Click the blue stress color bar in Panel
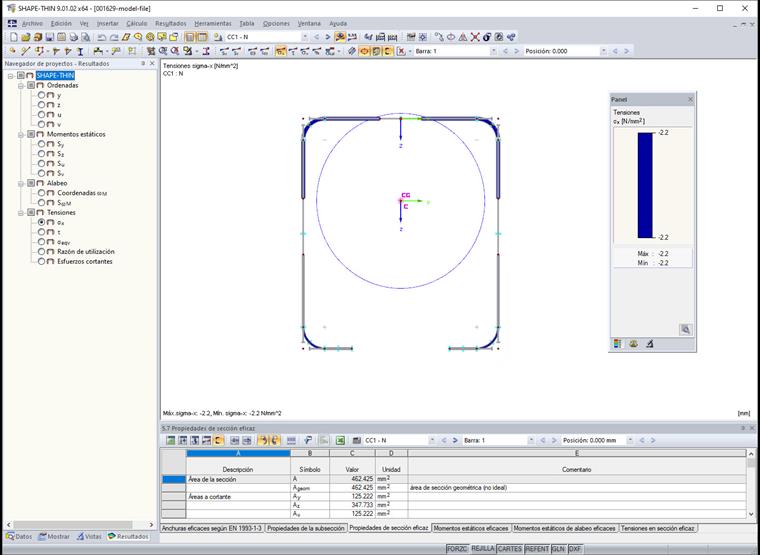This screenshot has width=760, height=555. tap(645, 185)
